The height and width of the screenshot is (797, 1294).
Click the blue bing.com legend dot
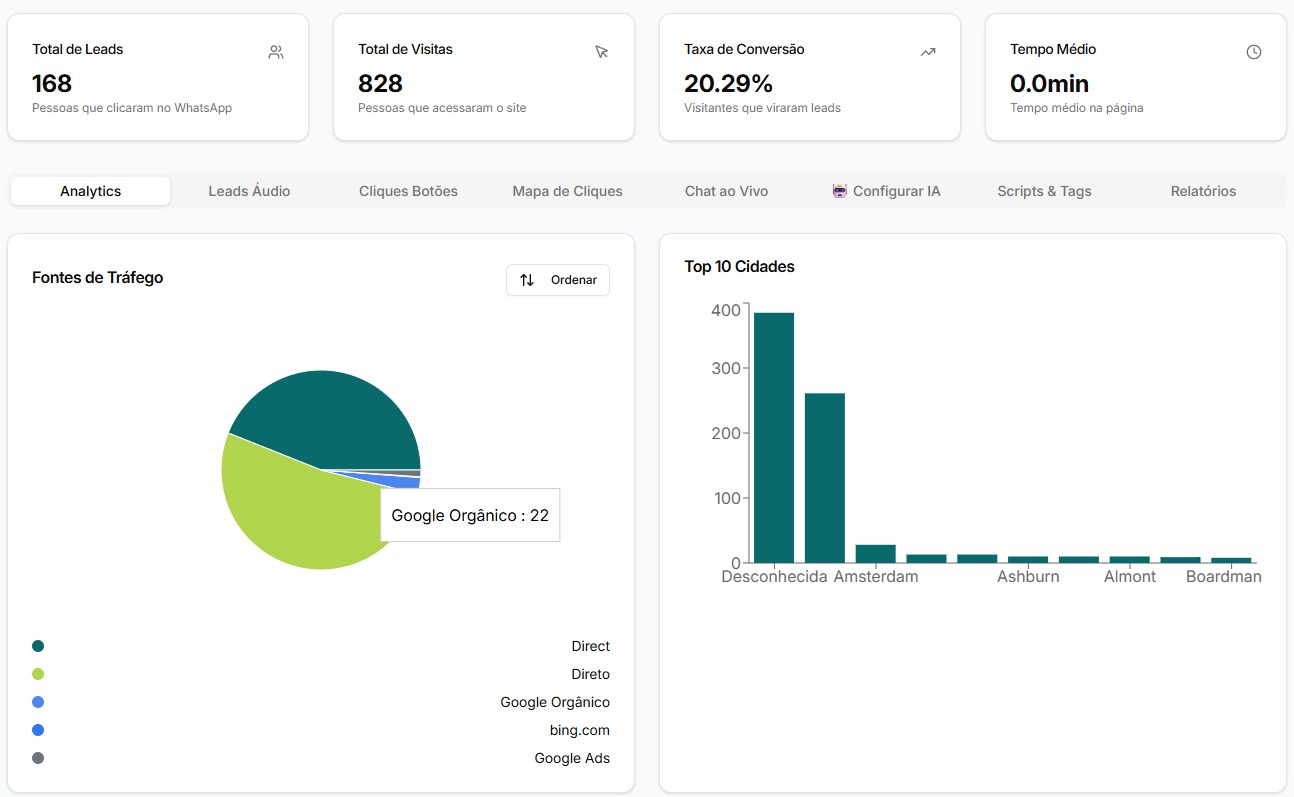38,730
